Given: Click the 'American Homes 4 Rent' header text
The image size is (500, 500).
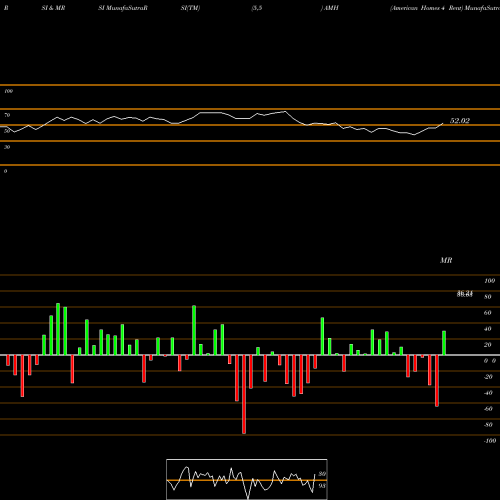Looking at the screenshot, I should pyautogui.click(x=426, y=8).
